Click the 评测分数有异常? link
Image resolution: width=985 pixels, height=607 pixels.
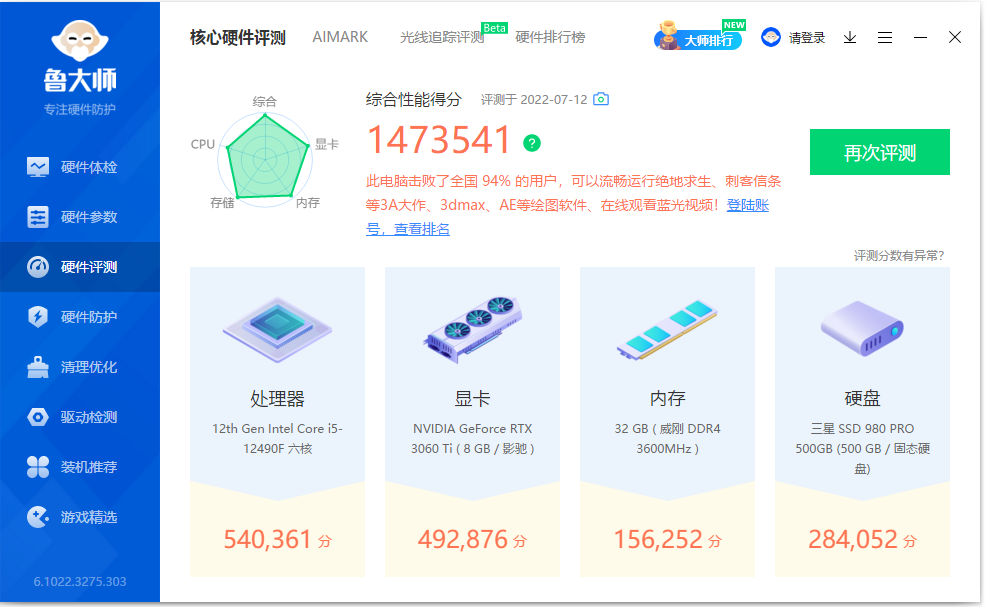click(x=898, y=255)
